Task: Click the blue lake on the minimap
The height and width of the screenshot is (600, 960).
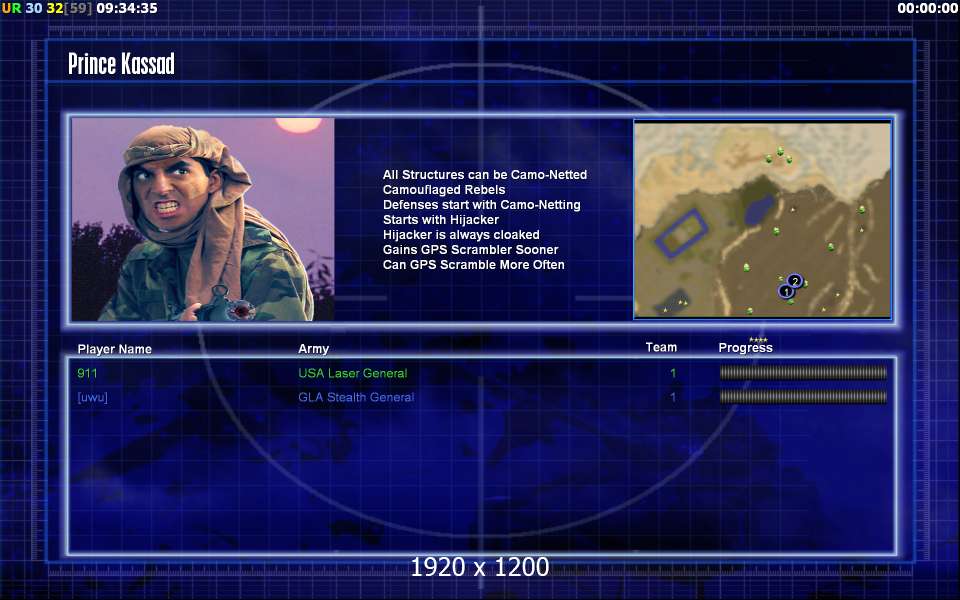Action: [x=759, y=209]
